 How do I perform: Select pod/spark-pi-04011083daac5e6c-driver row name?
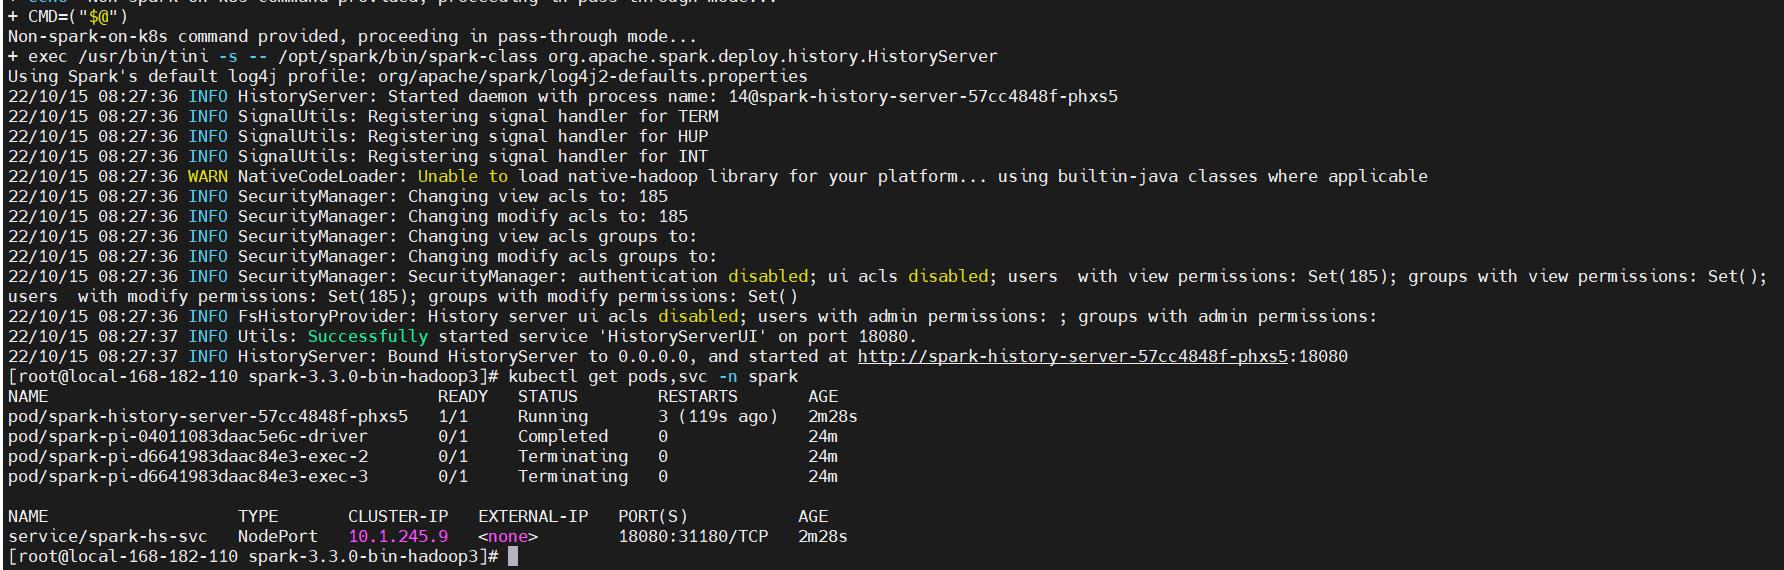(188, 436)
